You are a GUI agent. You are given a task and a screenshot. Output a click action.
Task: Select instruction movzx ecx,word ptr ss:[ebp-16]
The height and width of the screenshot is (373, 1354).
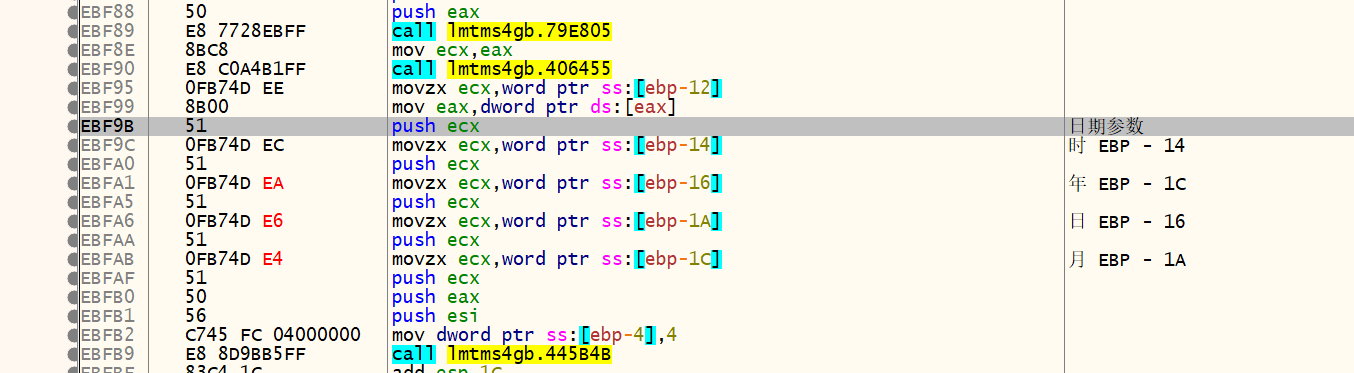click(557, 183)
